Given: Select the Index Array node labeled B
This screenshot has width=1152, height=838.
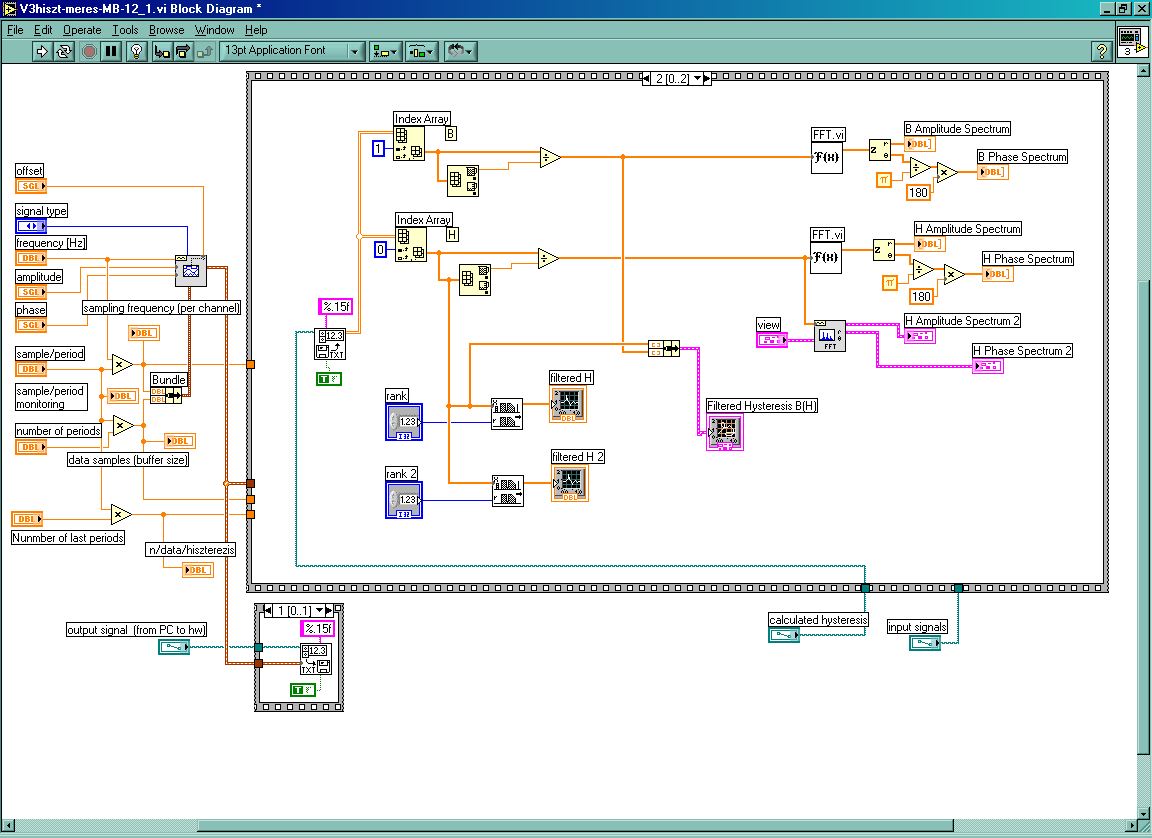Looking at the screenshot, I should pos(408,143).
